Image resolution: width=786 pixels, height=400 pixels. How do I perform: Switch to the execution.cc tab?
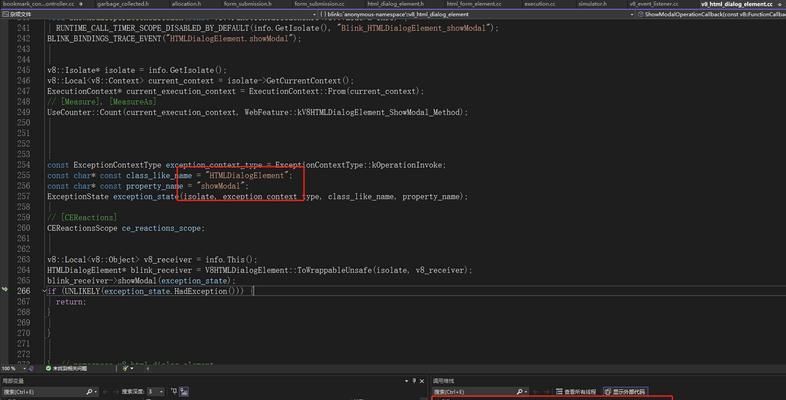tap(539, 4)
